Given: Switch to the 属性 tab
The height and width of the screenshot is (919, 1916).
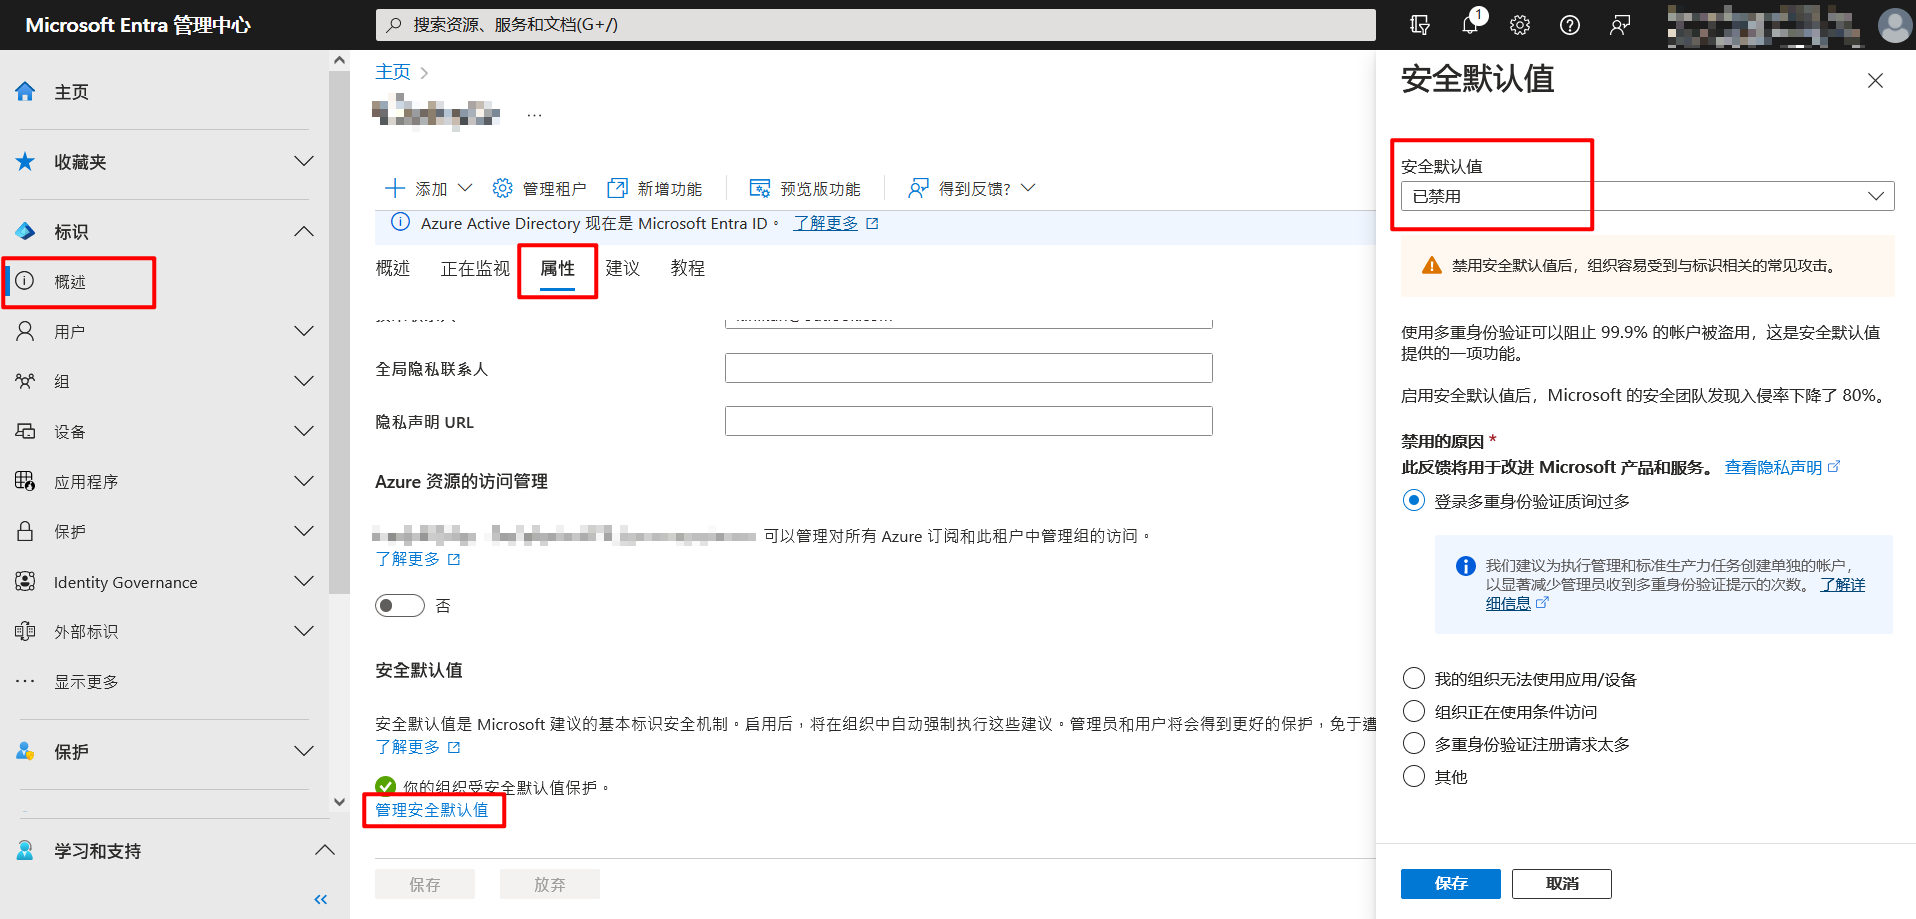Looking at the screenshot, I should point(557,268).
